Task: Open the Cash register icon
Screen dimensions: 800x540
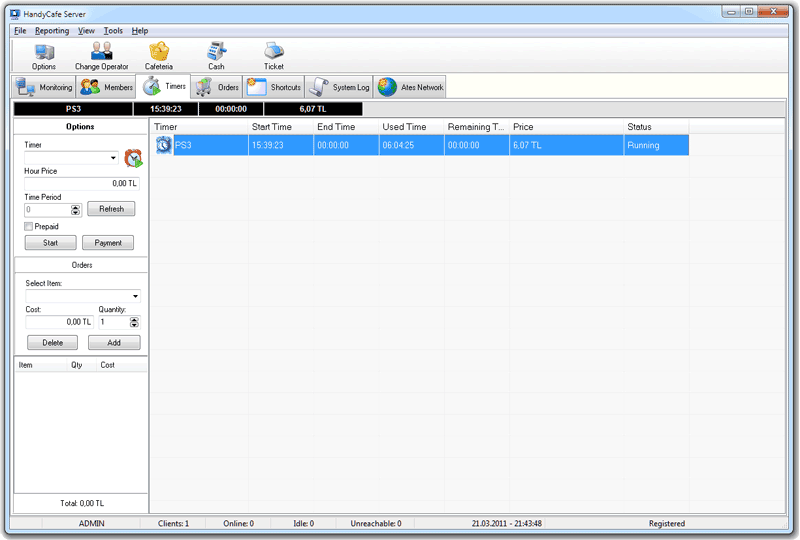Action: (x=216, y=53)
